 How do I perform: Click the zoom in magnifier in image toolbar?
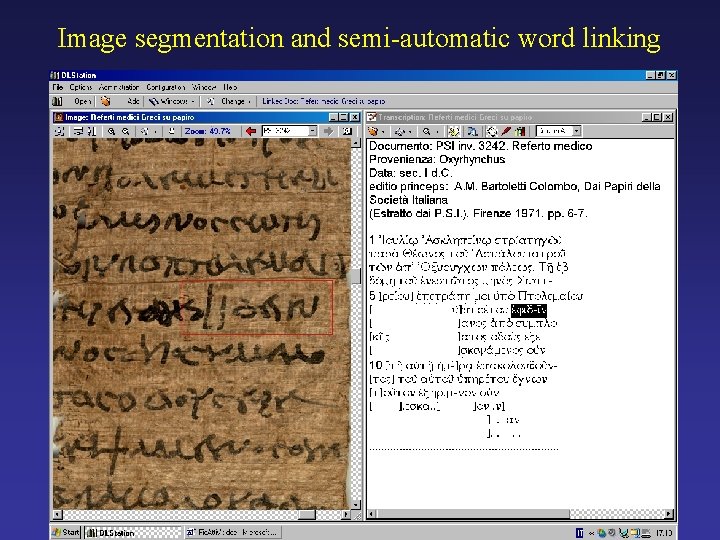click(x=111, y=131)
